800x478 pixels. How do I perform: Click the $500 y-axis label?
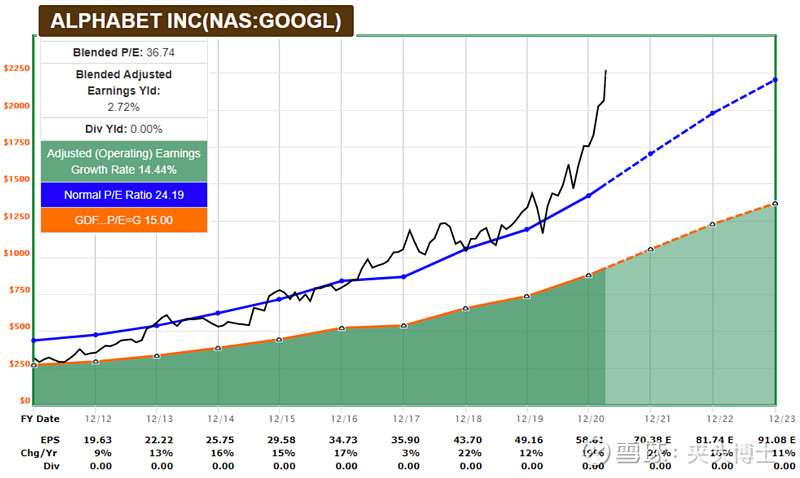click(19, 326)
